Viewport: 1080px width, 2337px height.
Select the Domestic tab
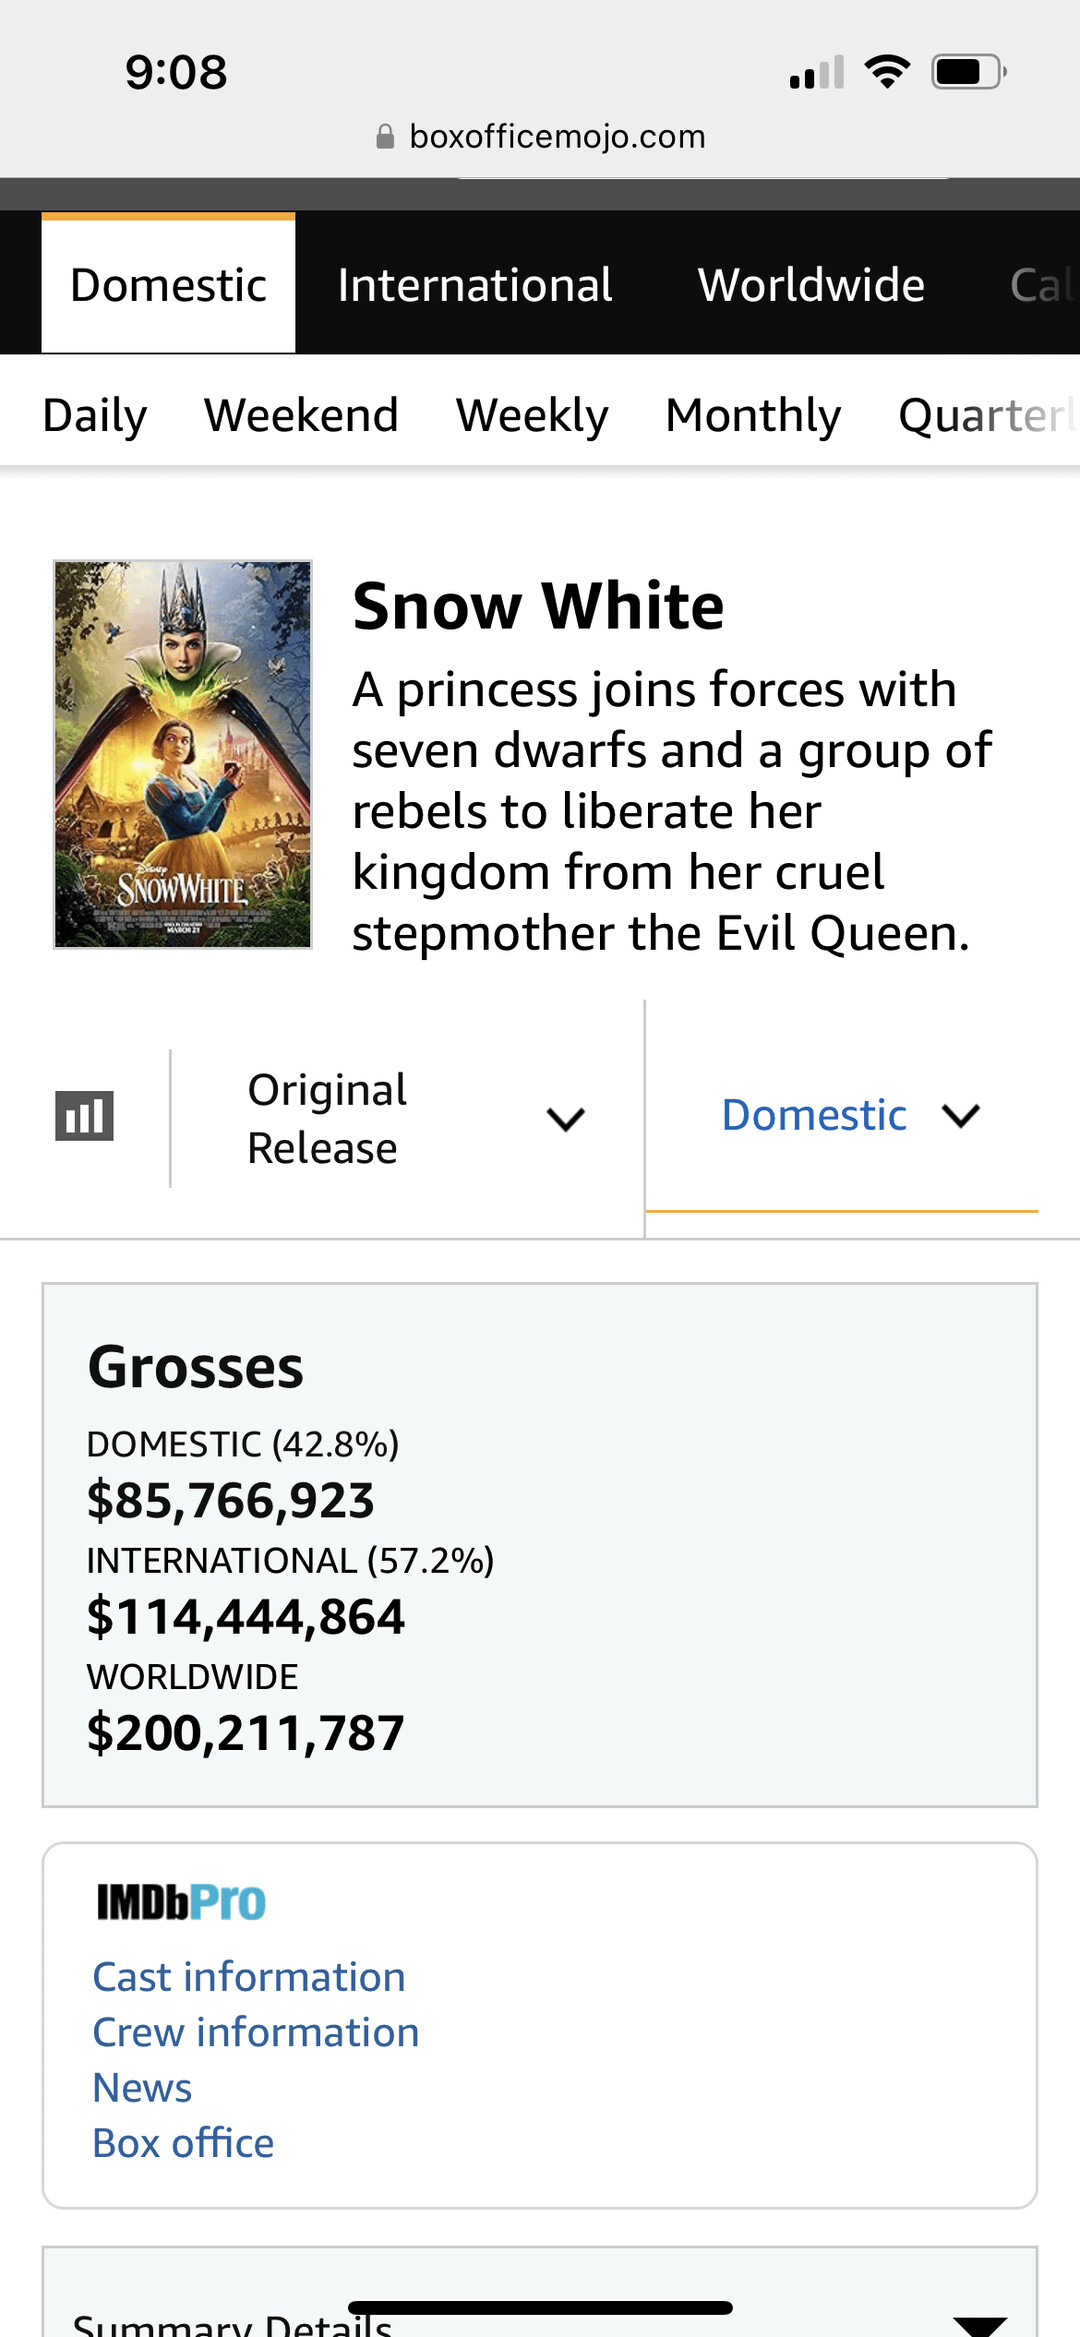coord(168,285)
